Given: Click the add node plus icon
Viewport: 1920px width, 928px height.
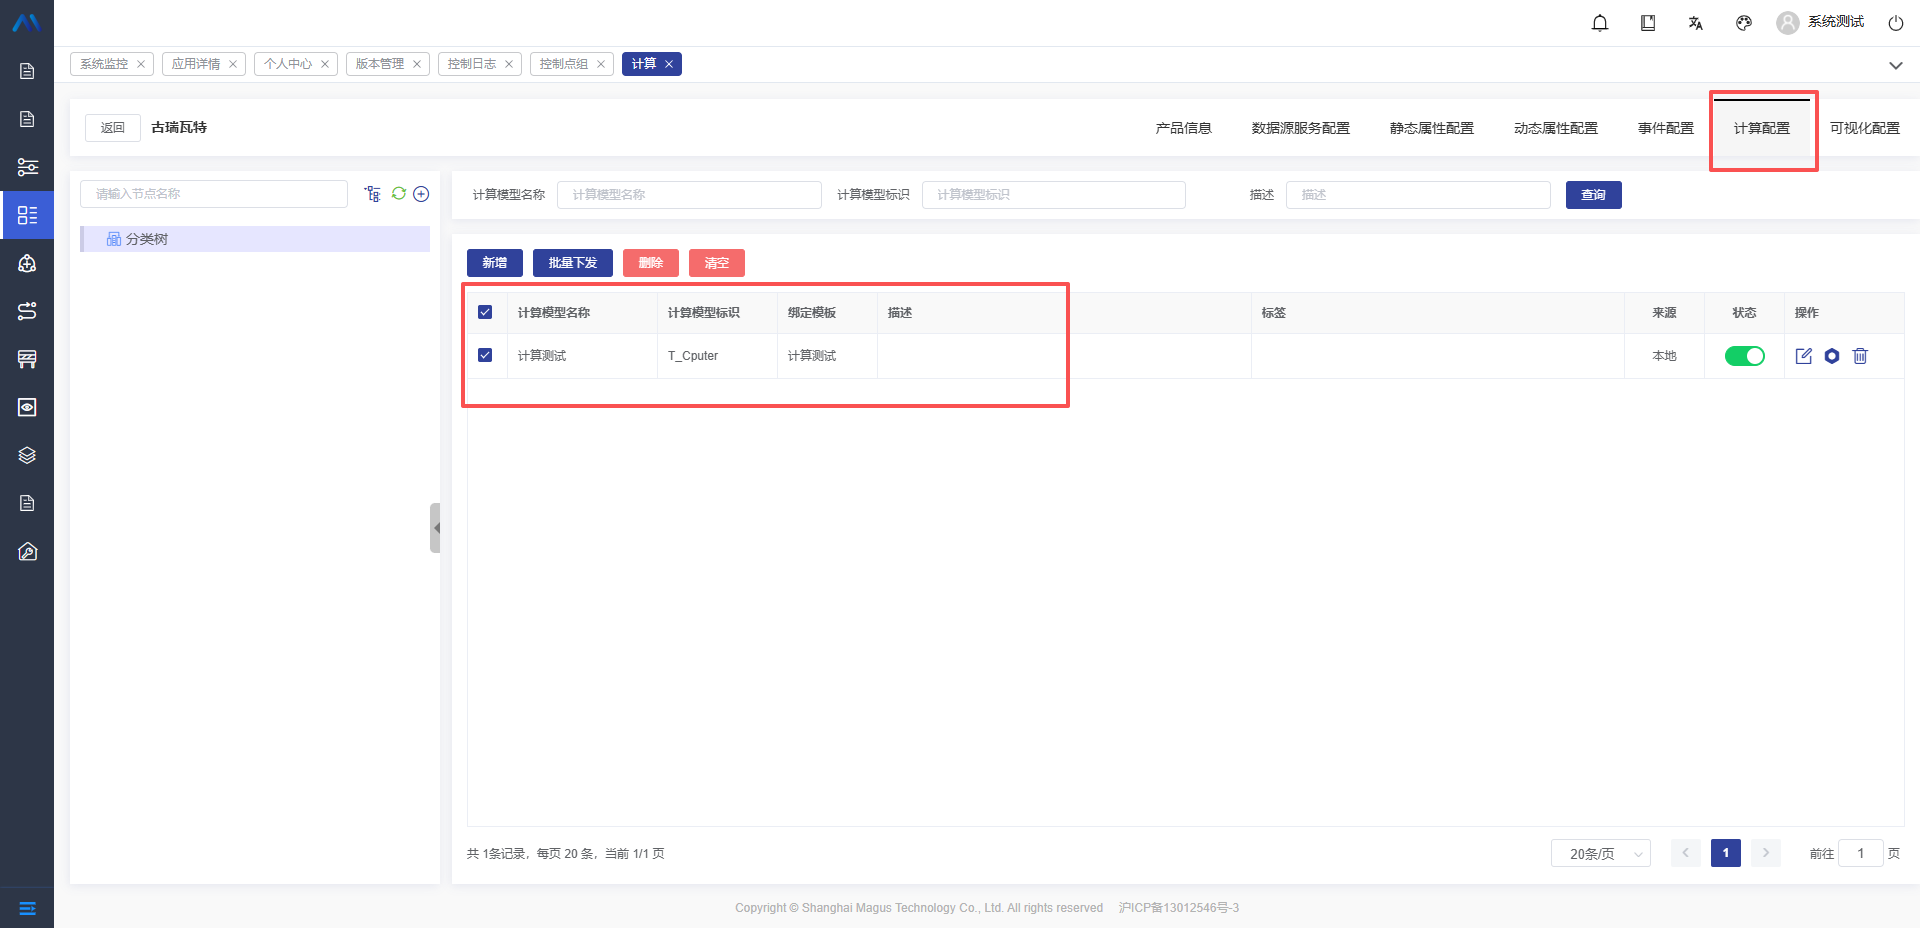Looking at the screenshot, I should (421, 194).
